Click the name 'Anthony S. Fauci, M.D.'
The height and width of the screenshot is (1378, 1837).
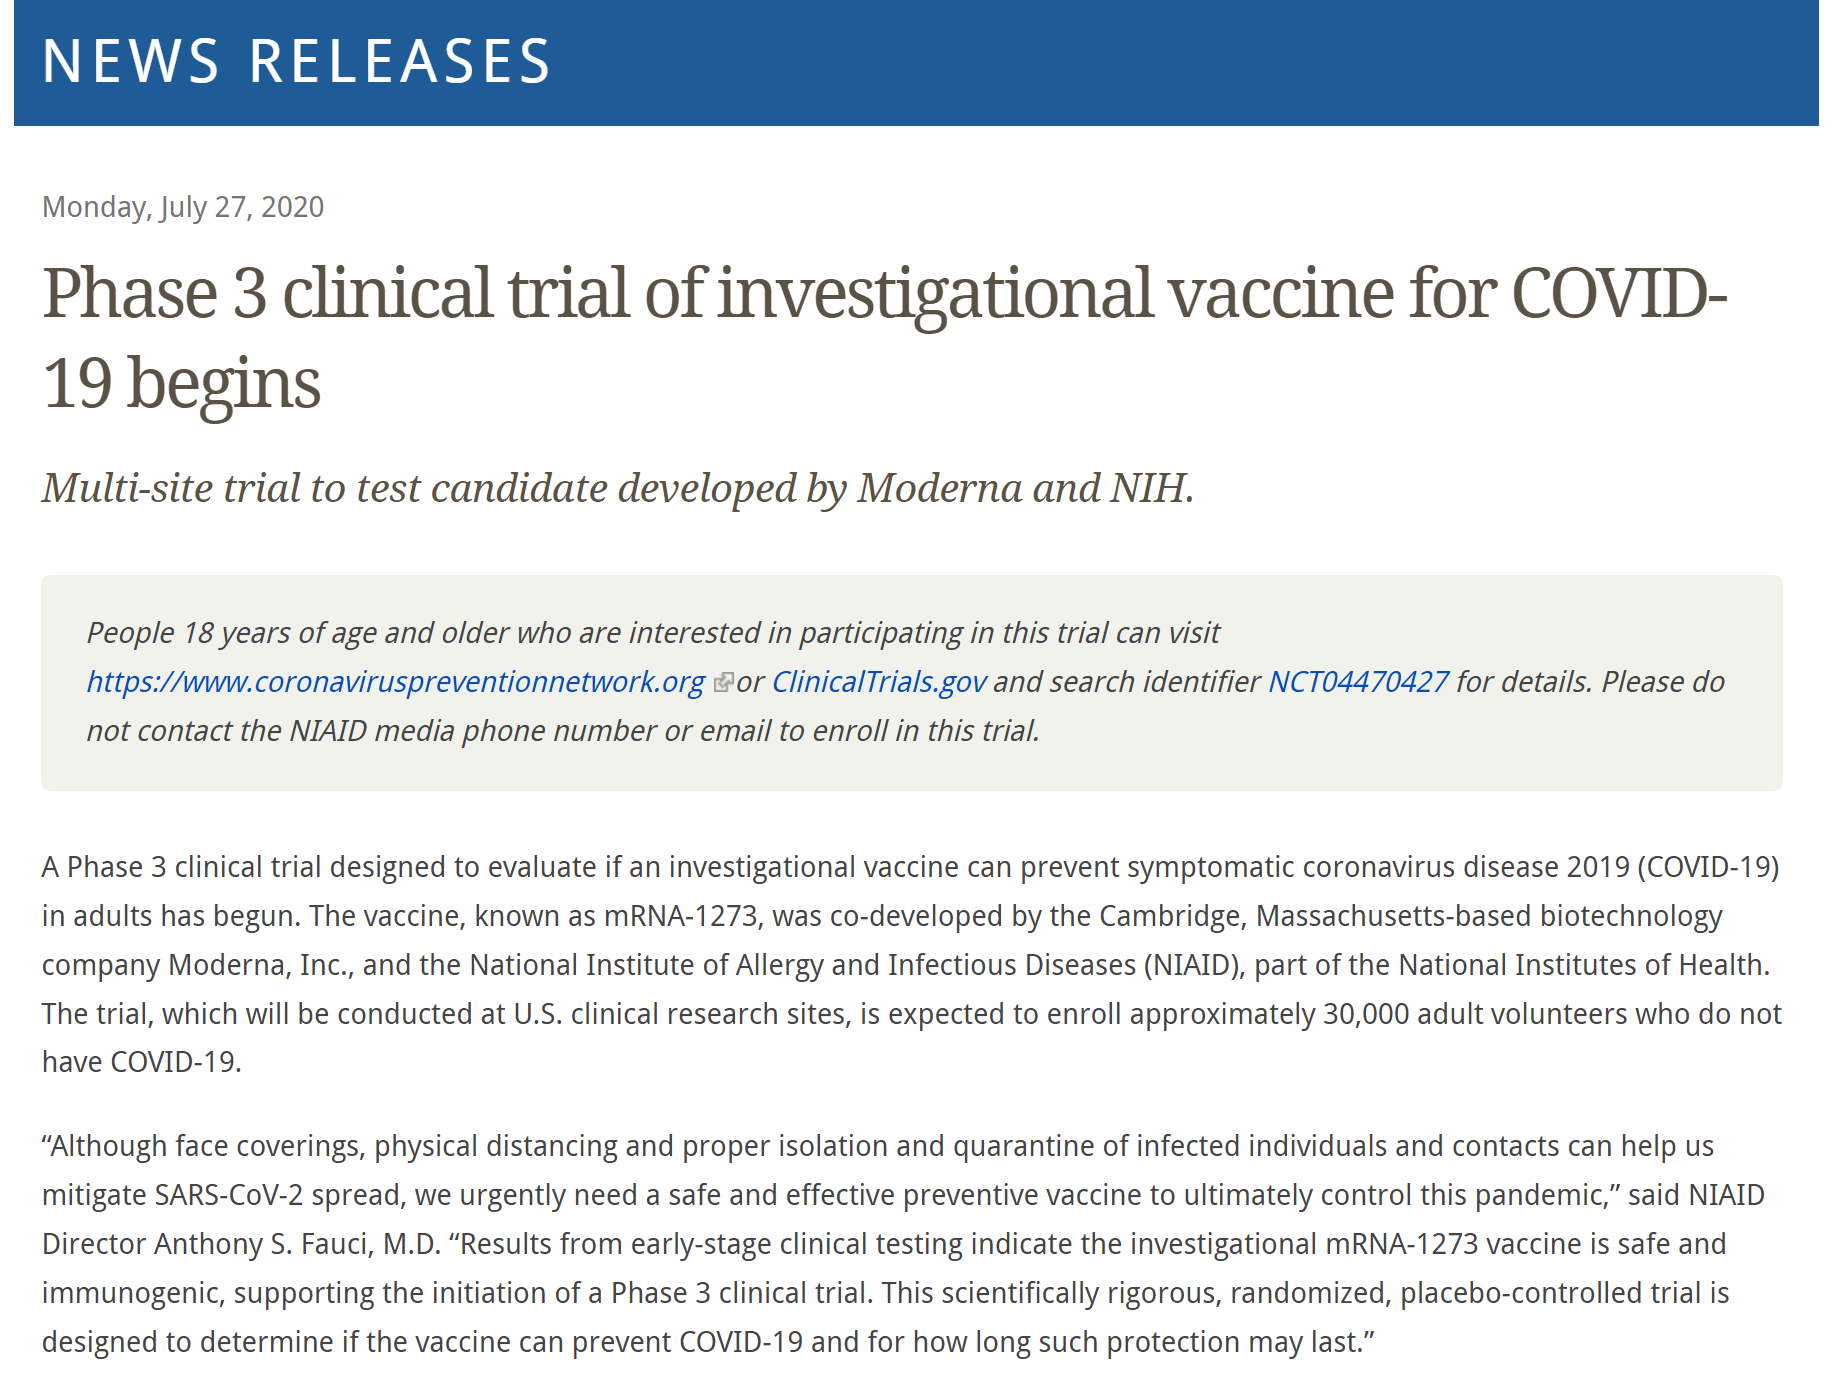point(297,1244)
